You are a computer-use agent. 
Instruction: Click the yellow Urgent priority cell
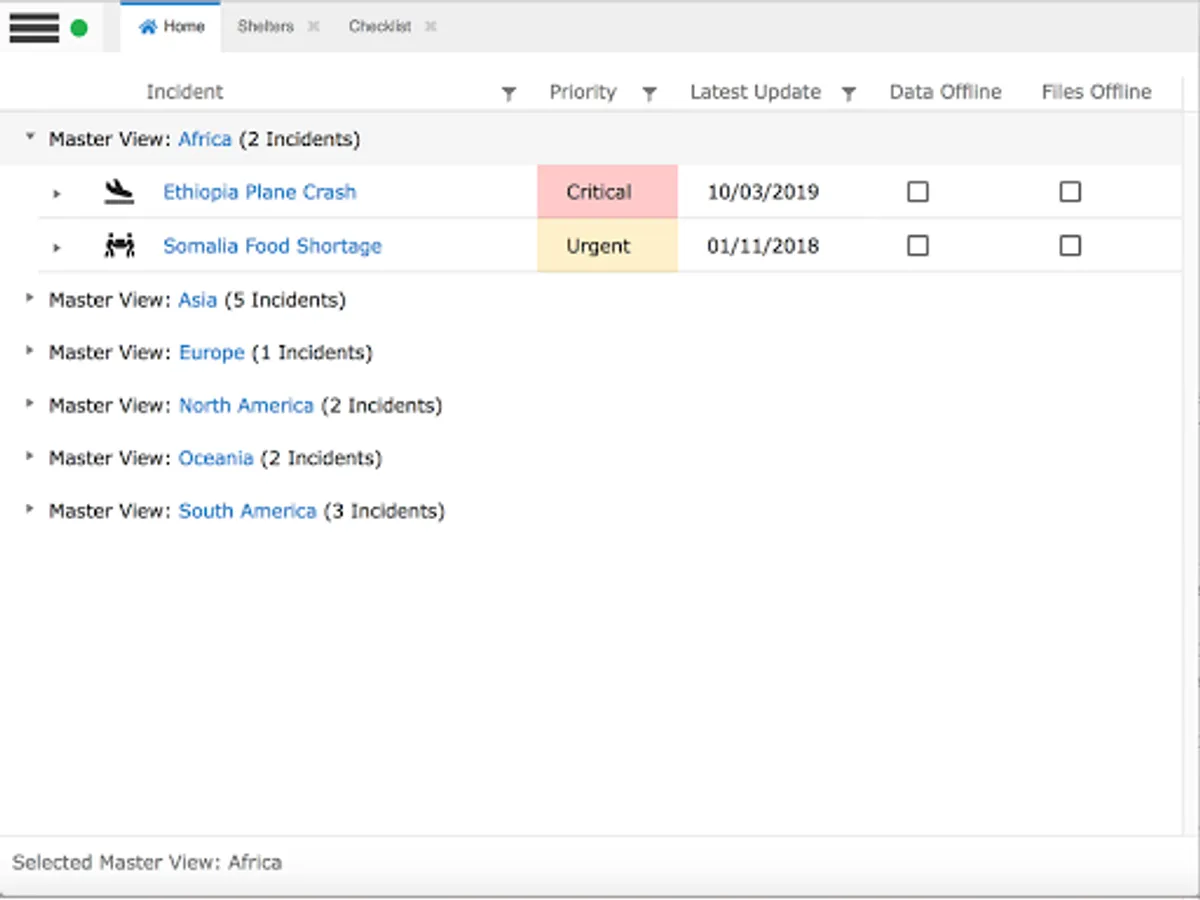[x=607, y=246]
